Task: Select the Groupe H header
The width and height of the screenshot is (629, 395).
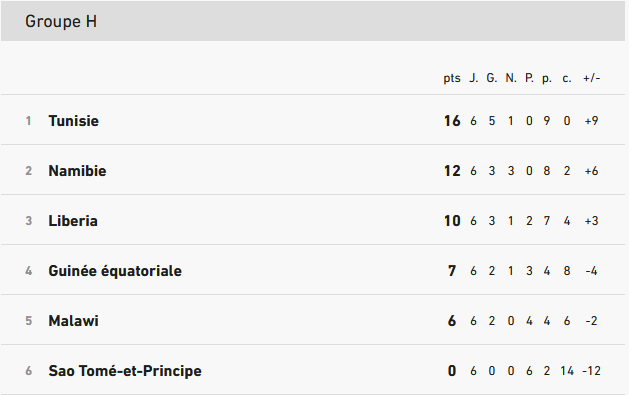Action: click(61, 21)
